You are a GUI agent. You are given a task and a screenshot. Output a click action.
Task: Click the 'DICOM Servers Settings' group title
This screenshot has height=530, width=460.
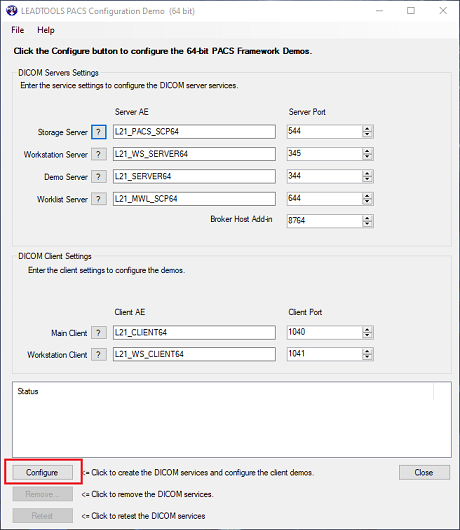click(x=58, y=73)
